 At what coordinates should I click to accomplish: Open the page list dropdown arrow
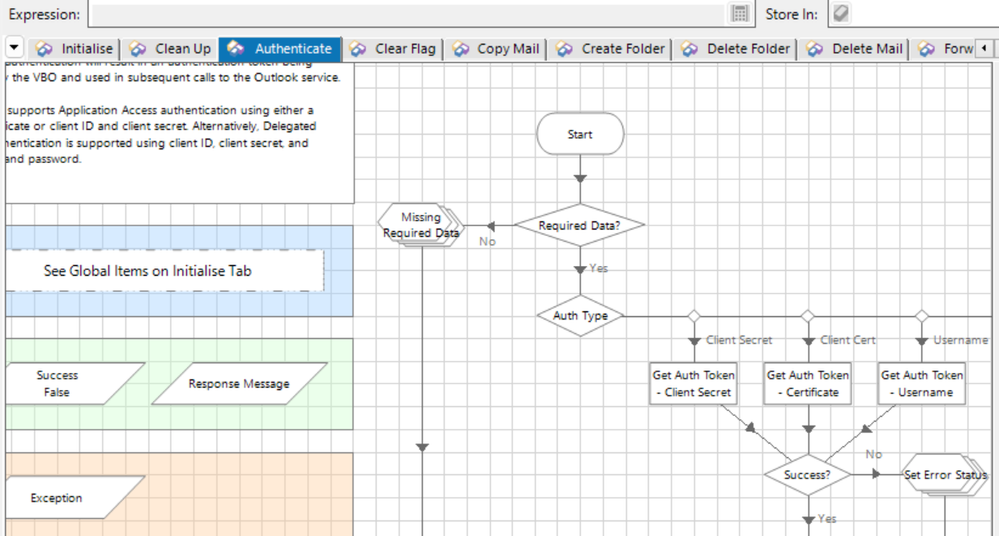14,47
